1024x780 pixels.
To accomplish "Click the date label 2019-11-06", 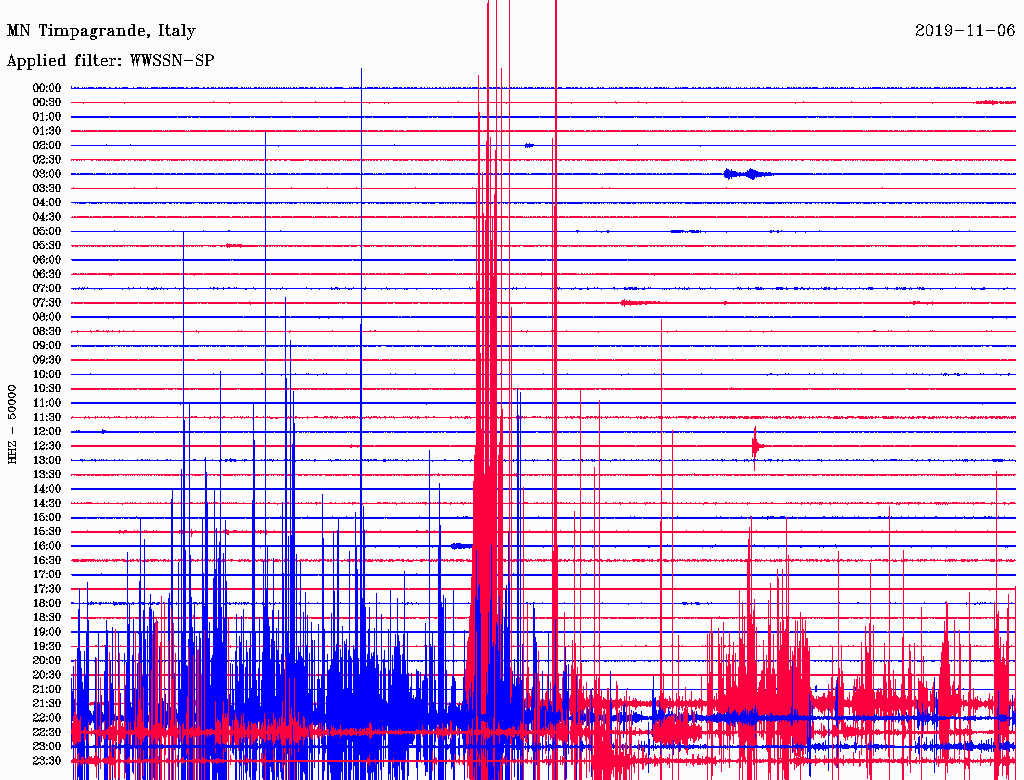I will click(965, 30).
